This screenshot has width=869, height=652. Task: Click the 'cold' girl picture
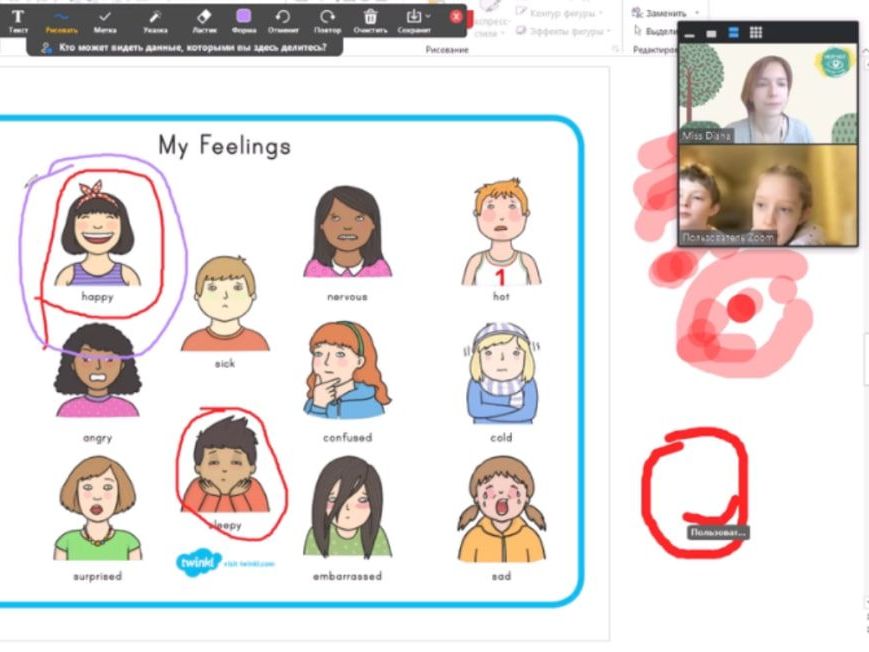tap(502, 374)
